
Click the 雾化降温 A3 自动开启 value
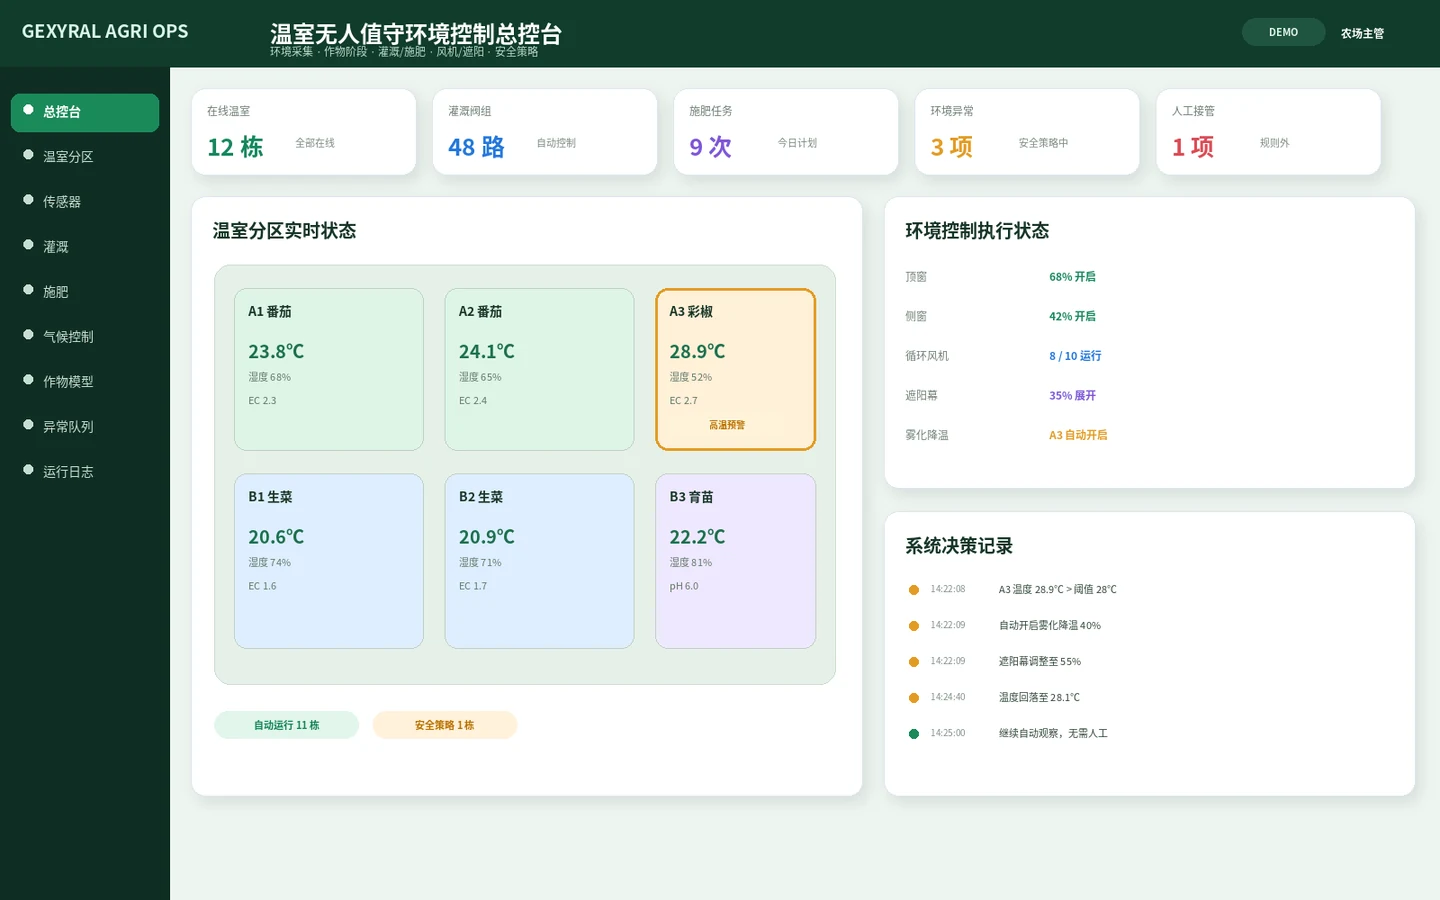pyautogui.click(x=1078, y=435)
